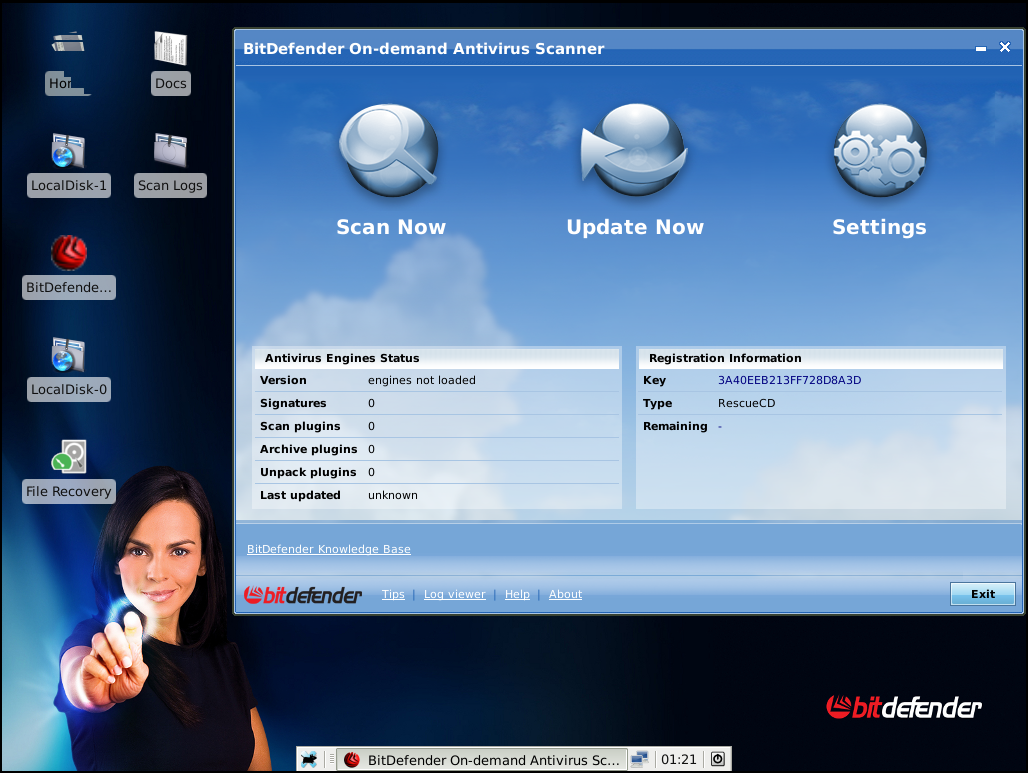This screenshot has height=773, width=1028.
Task: Open the Docs desktop icon
Action: click(170, 49)
